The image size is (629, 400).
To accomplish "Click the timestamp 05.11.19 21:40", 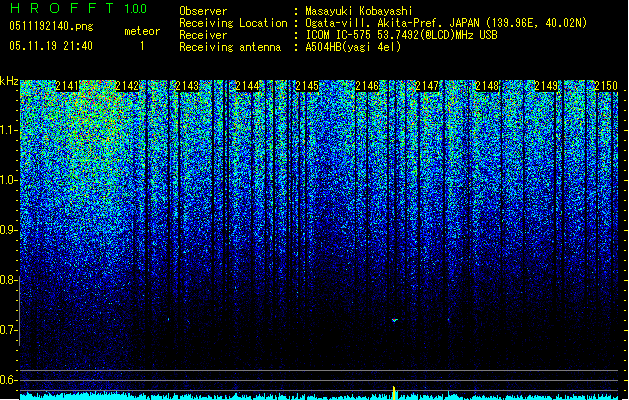I will click(x=51, y=46).
